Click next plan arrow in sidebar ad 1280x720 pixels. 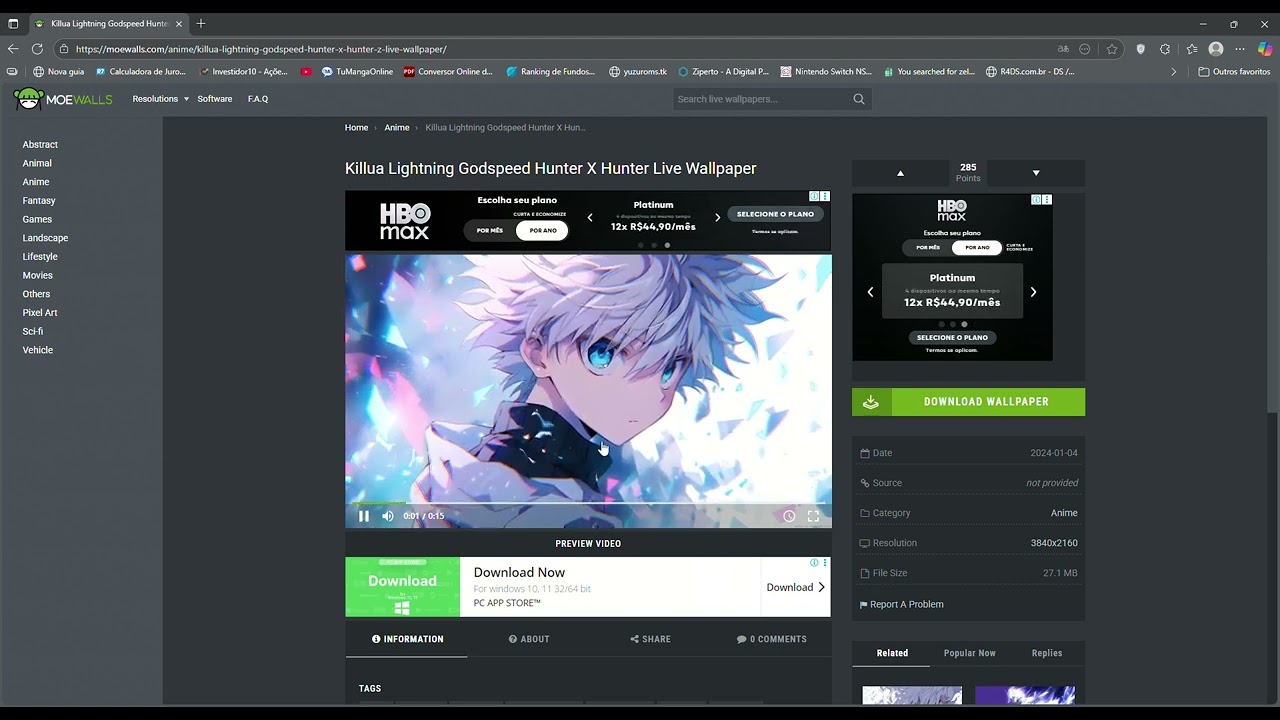[1033, 292]
